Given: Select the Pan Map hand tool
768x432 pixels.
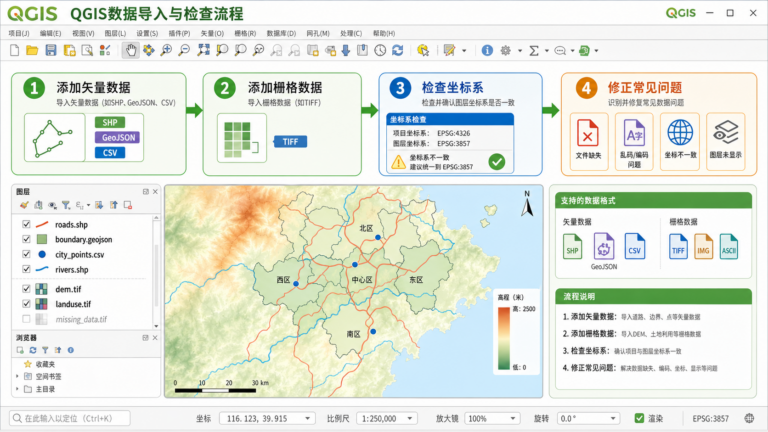Looking at the screenshot, I should tap(131, 50).
